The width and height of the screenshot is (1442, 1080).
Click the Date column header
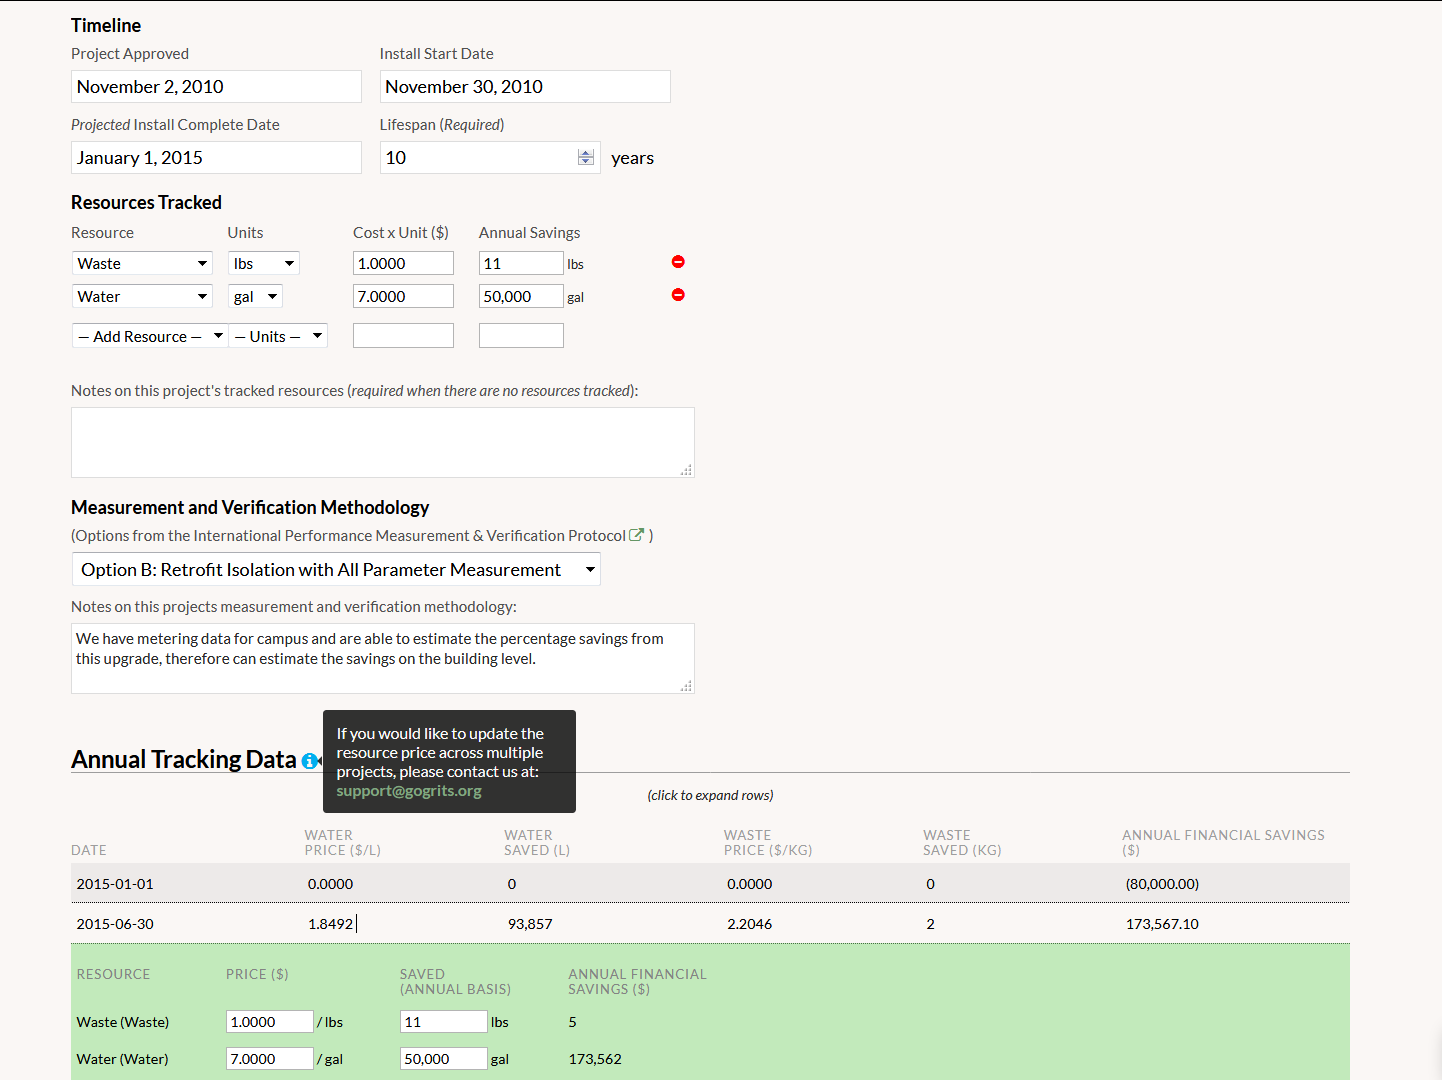89,850
